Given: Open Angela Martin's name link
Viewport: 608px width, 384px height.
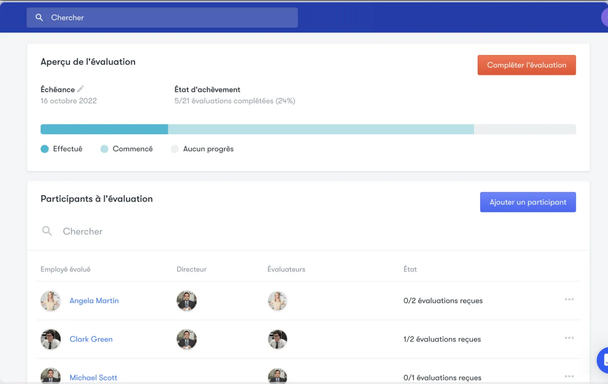Looking at the screenshot, I should pos(94,301).
